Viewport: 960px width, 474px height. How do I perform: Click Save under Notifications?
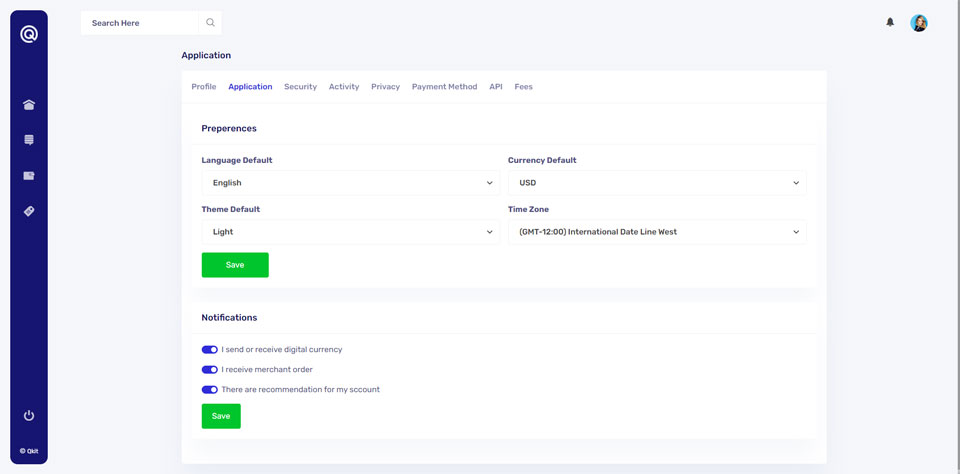pyautogui.click(x=221, y=416)
